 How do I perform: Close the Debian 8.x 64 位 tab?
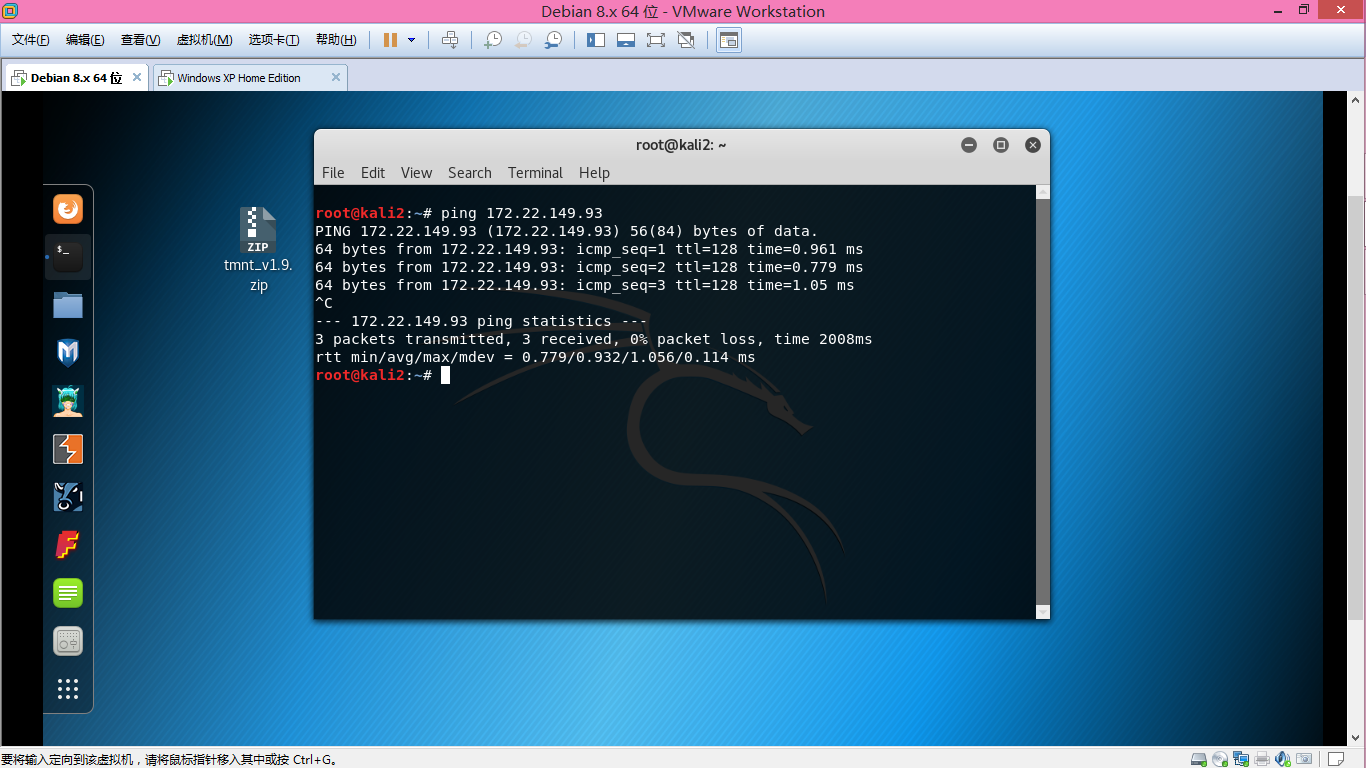click(x=137, y=77)
